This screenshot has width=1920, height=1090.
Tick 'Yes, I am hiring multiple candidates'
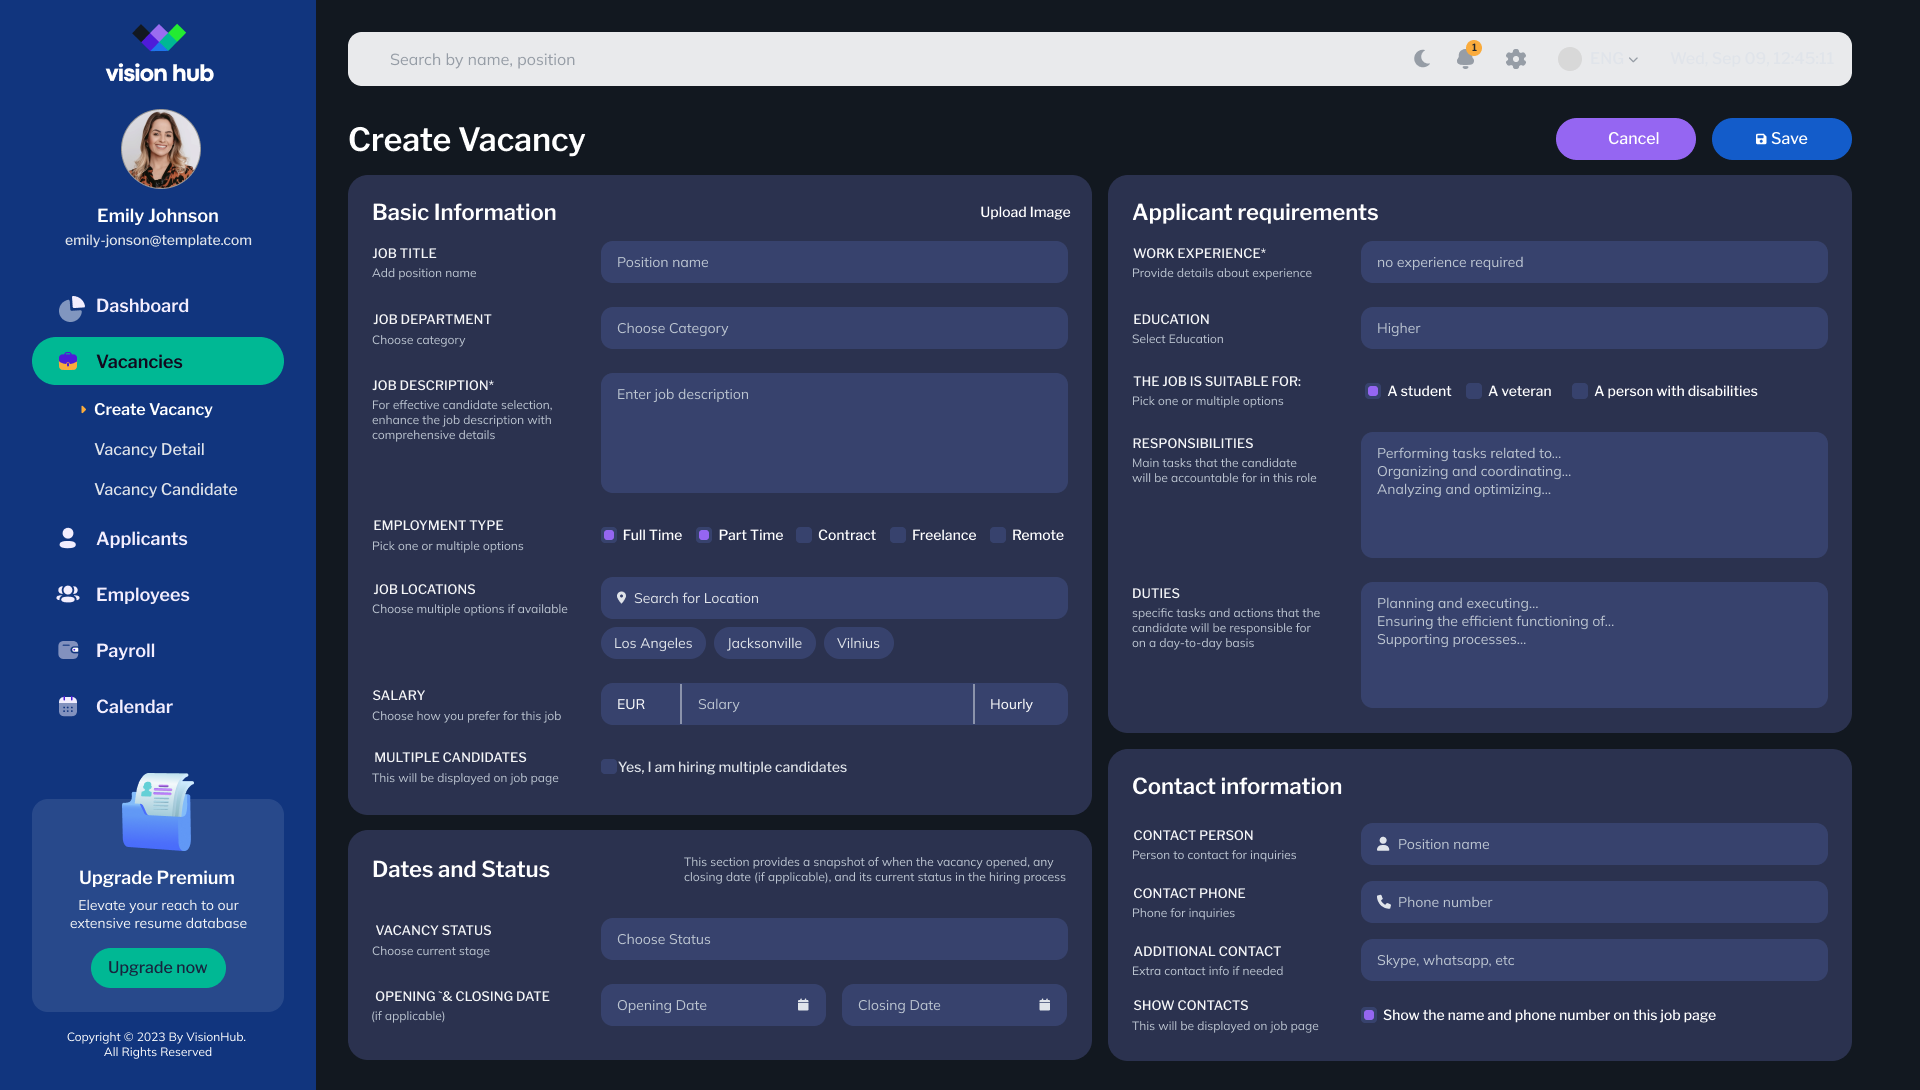(x=608, y=767)
